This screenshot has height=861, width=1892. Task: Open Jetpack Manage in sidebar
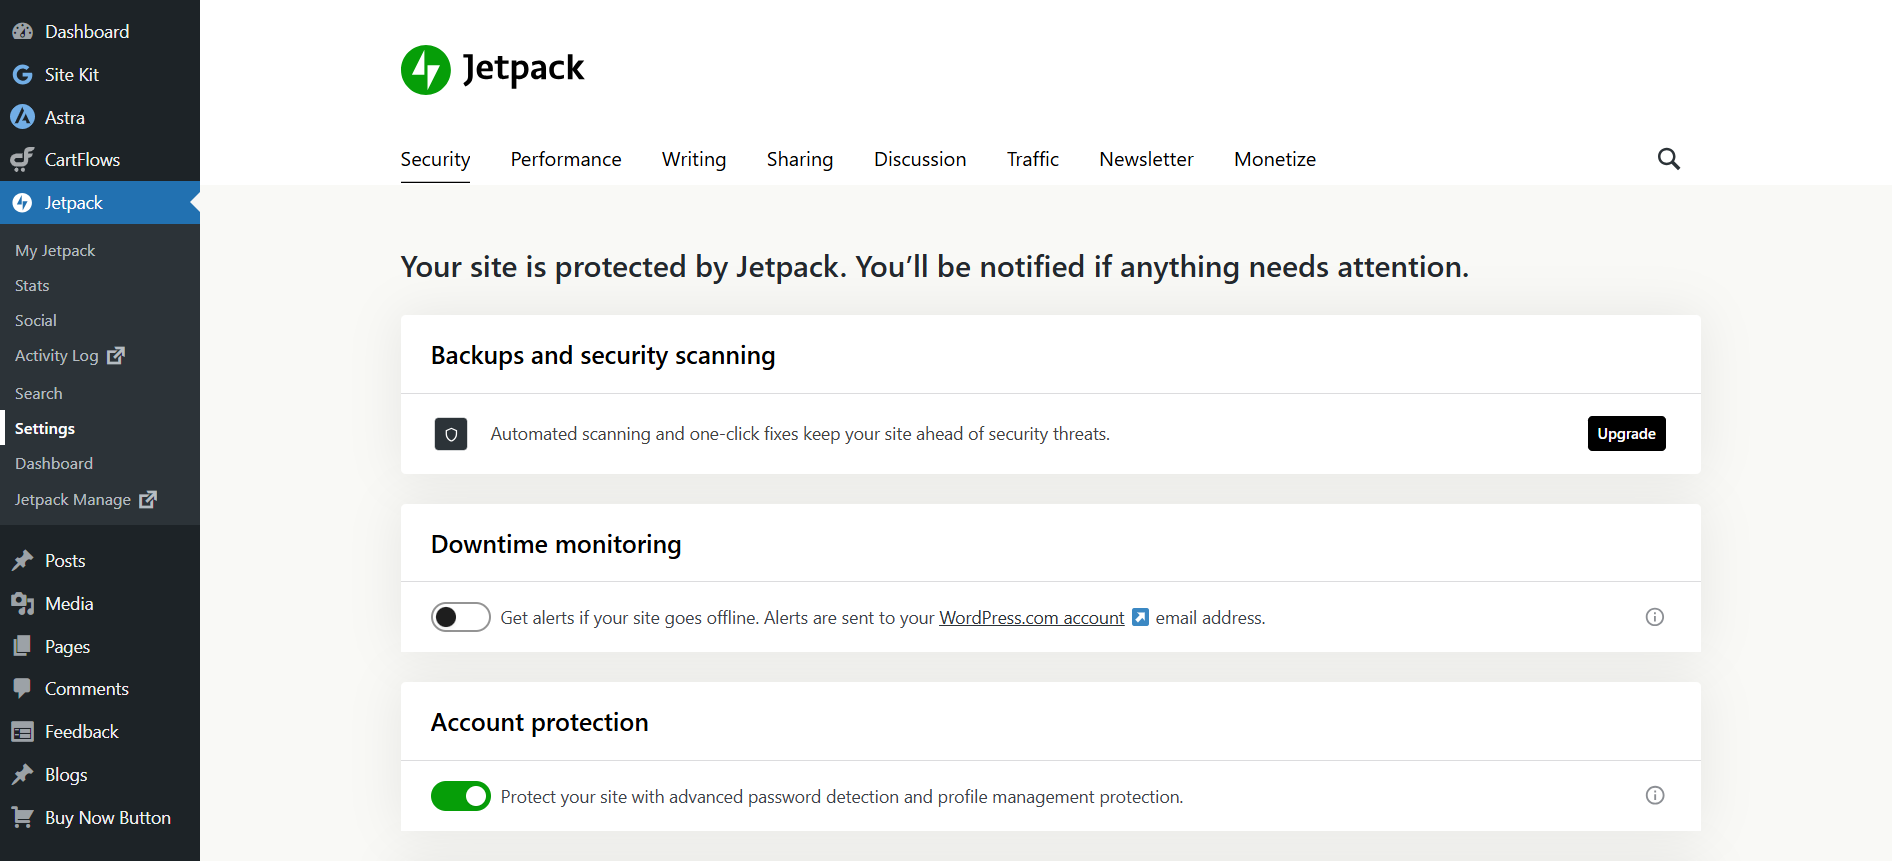pos(84,500)
